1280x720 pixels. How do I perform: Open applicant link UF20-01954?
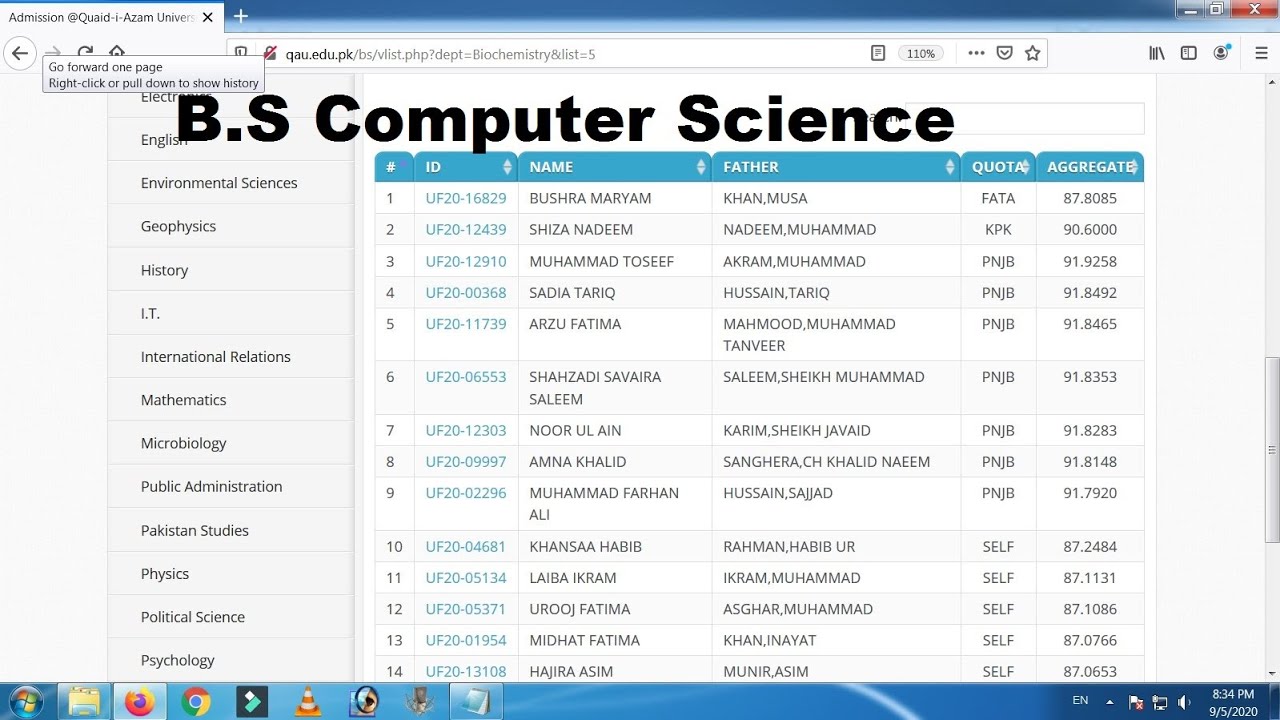[x=466, y=640]
